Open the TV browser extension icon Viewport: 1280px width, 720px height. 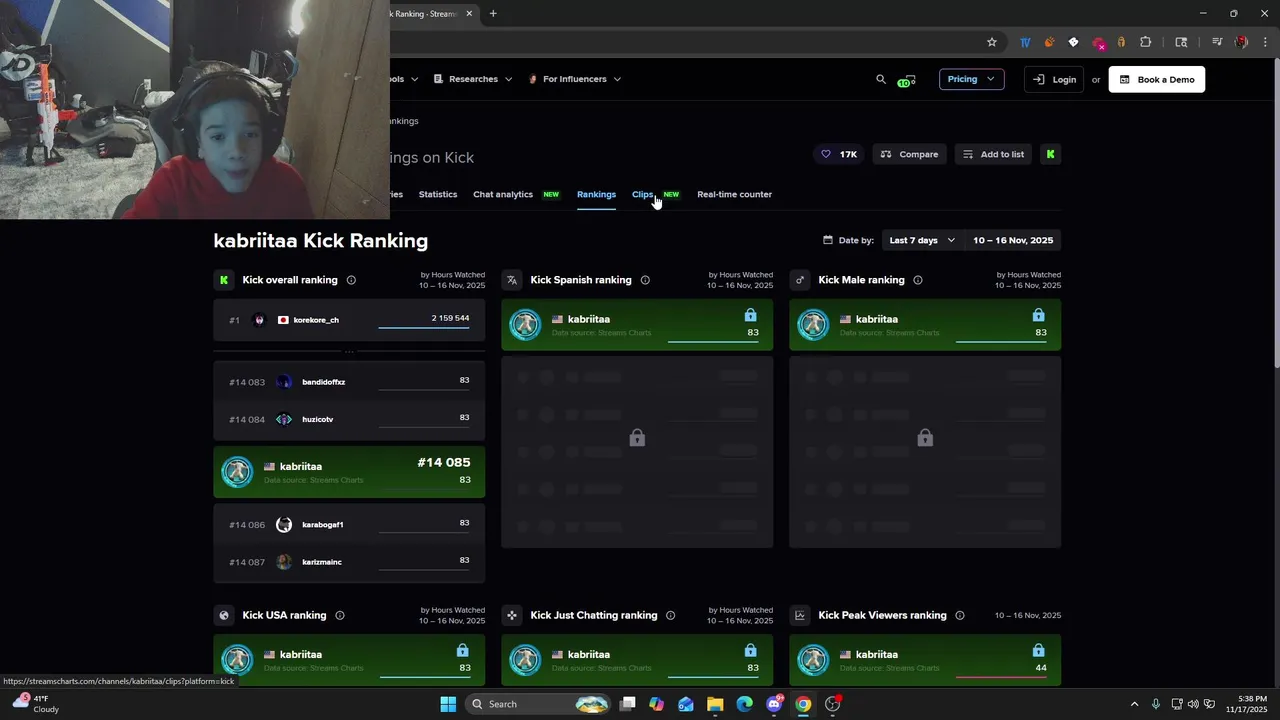point(1025,42)
